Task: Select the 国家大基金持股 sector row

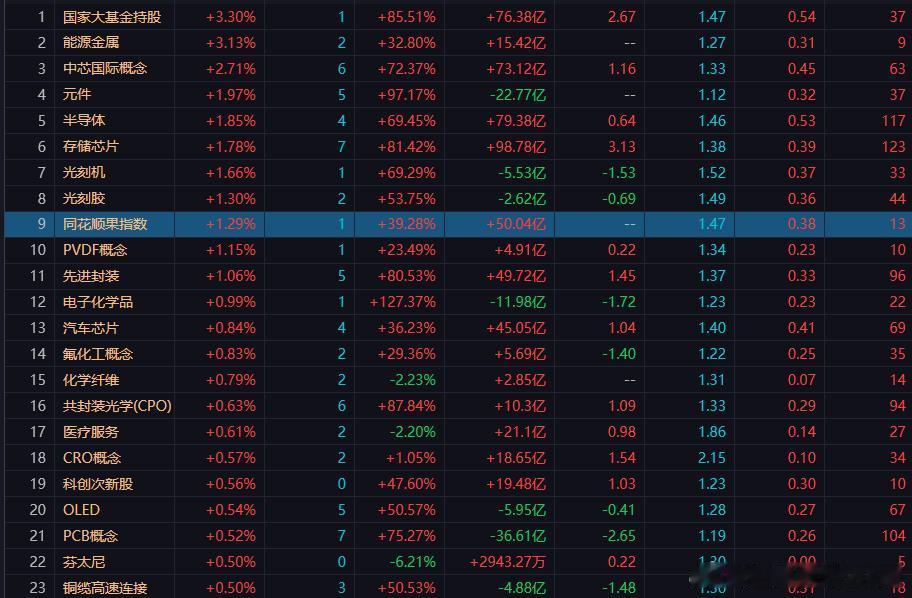Action: click(x=458, y=17)
